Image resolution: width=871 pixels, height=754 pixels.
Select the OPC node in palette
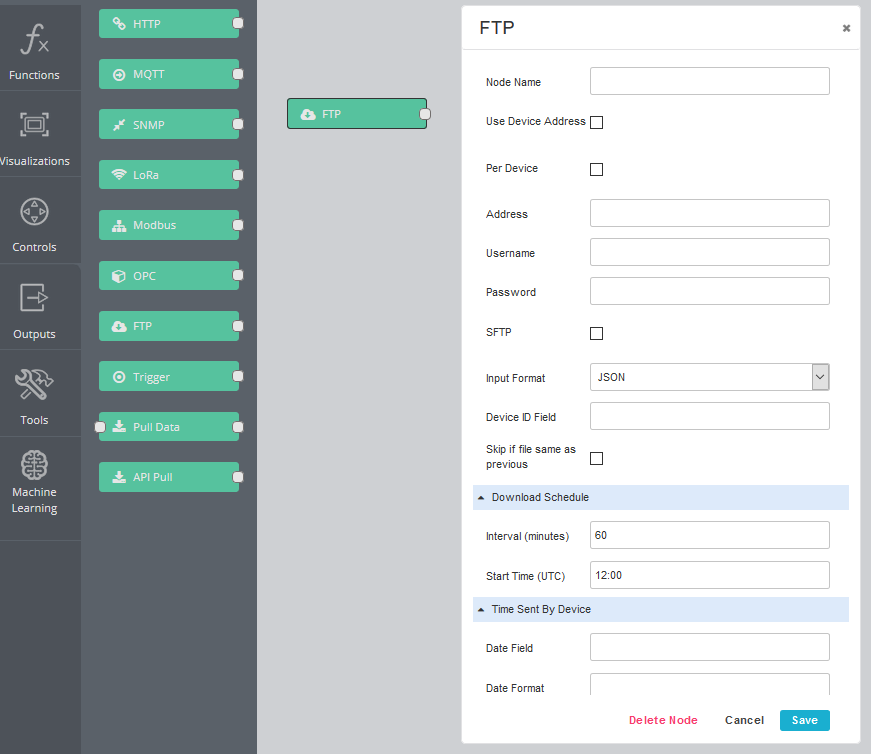point(169,275)
